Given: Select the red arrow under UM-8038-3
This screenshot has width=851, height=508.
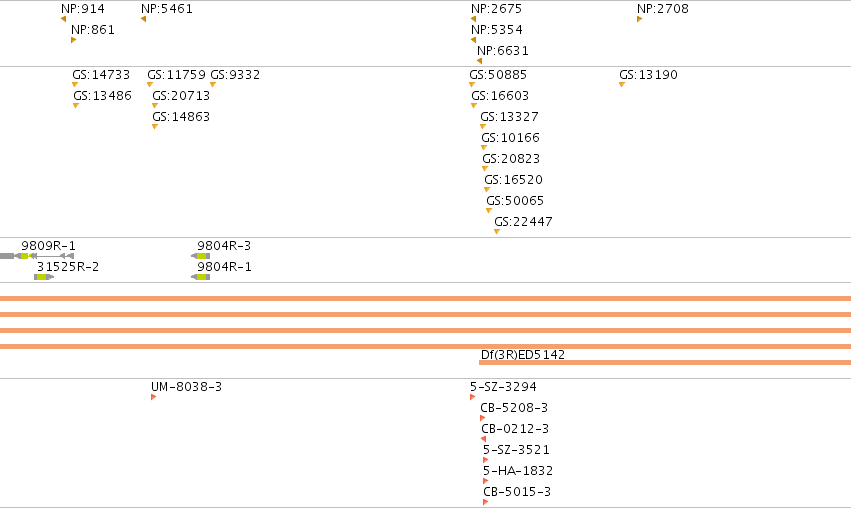Looking at the screenshot, I should [x=154, y=397].
